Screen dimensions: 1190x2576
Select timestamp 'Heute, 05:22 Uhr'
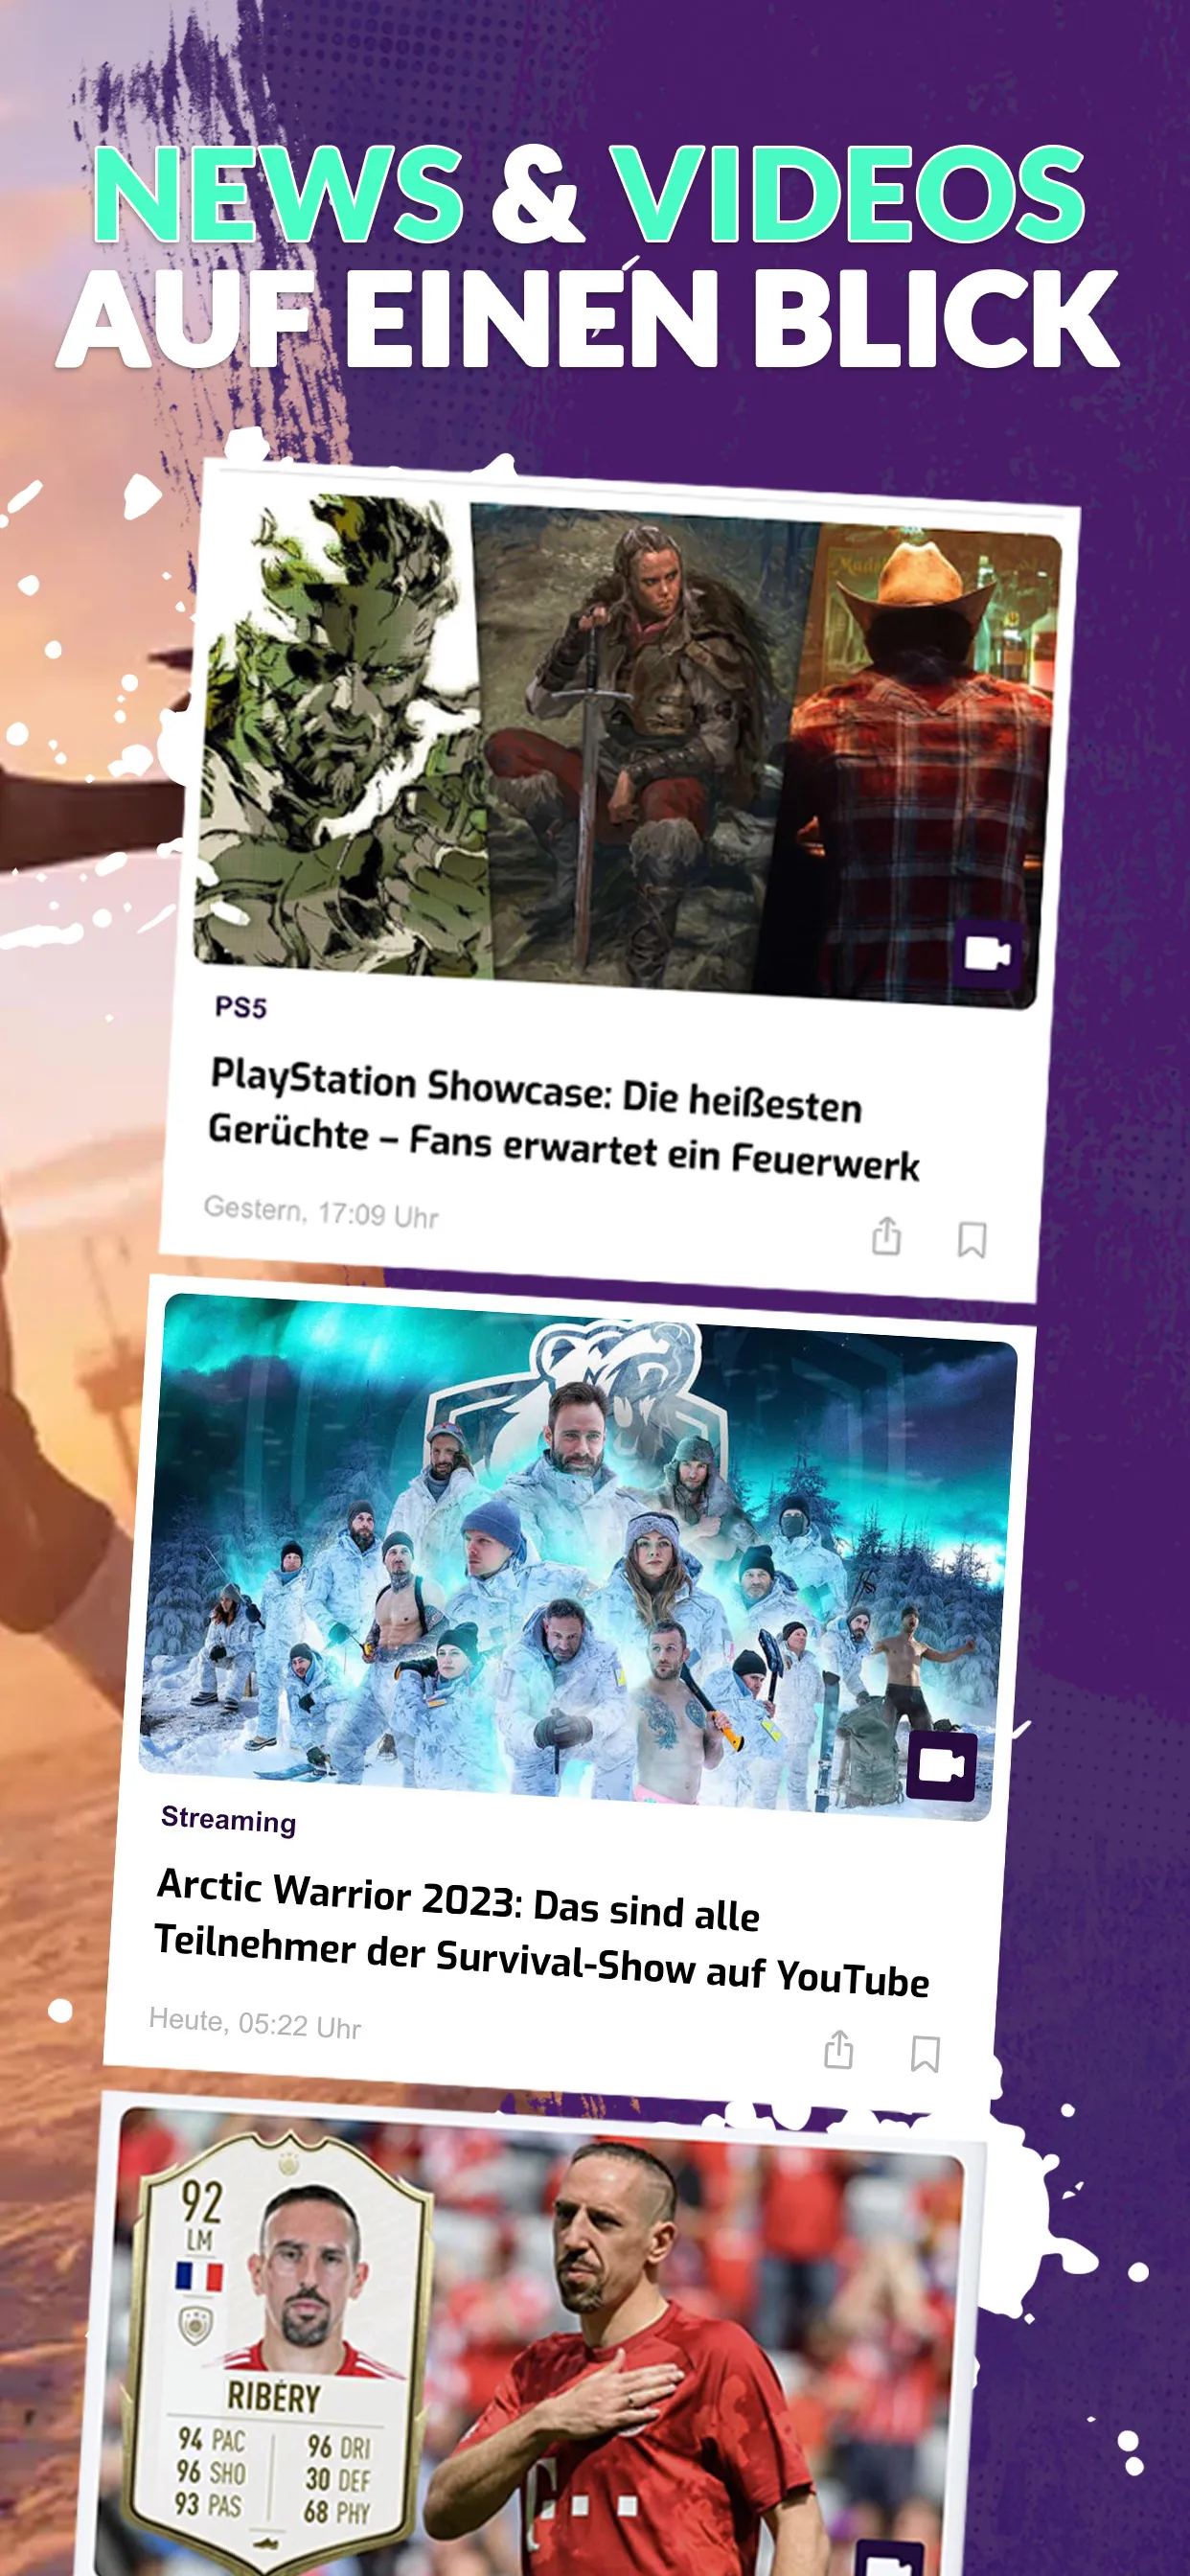(255, 2023)
